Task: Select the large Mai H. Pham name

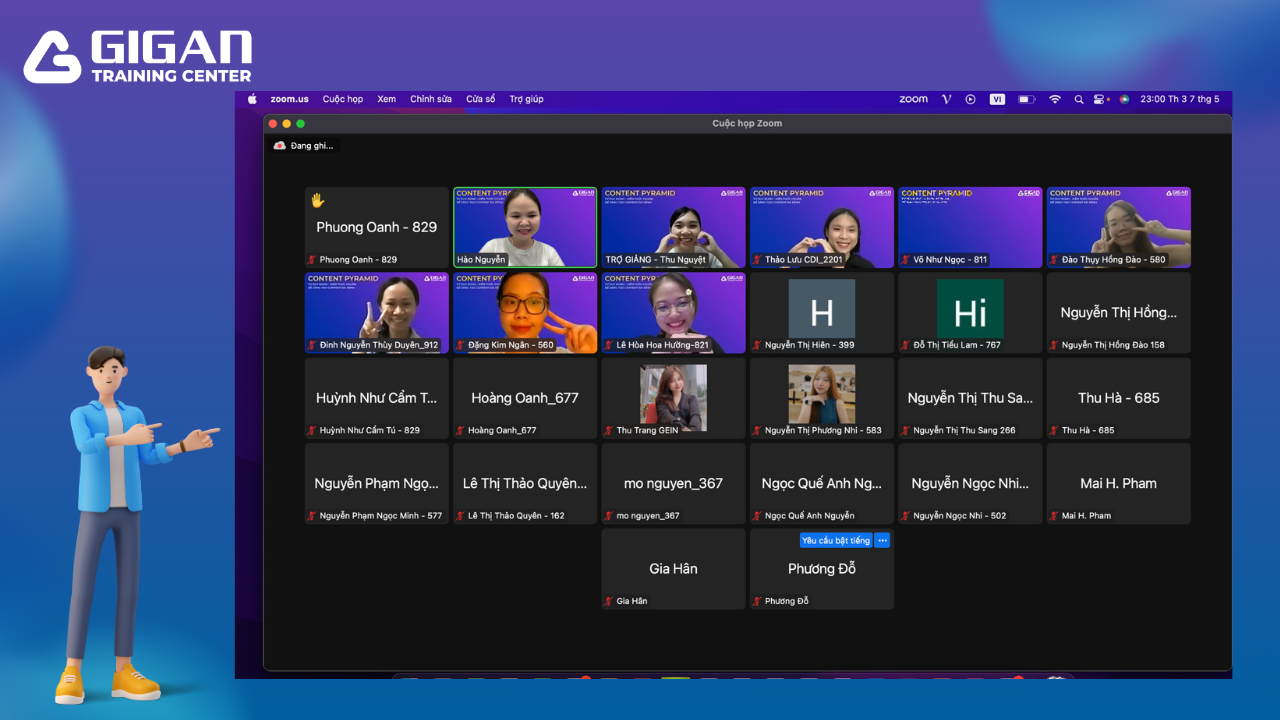Action: tap(1119, 483)
